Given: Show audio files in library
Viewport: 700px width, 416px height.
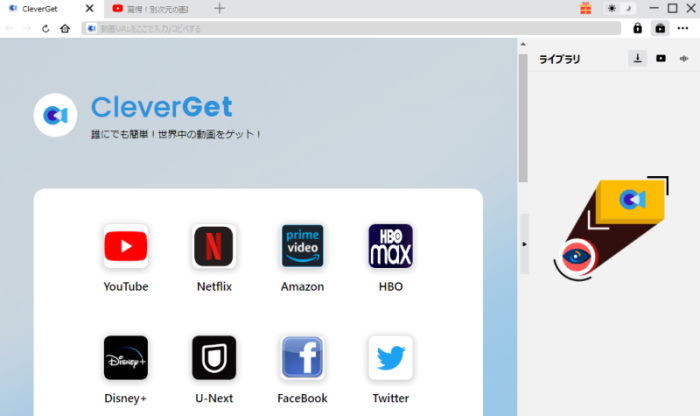Looking at the screenshot, I should pyautogui.click(x=684, y=58).
